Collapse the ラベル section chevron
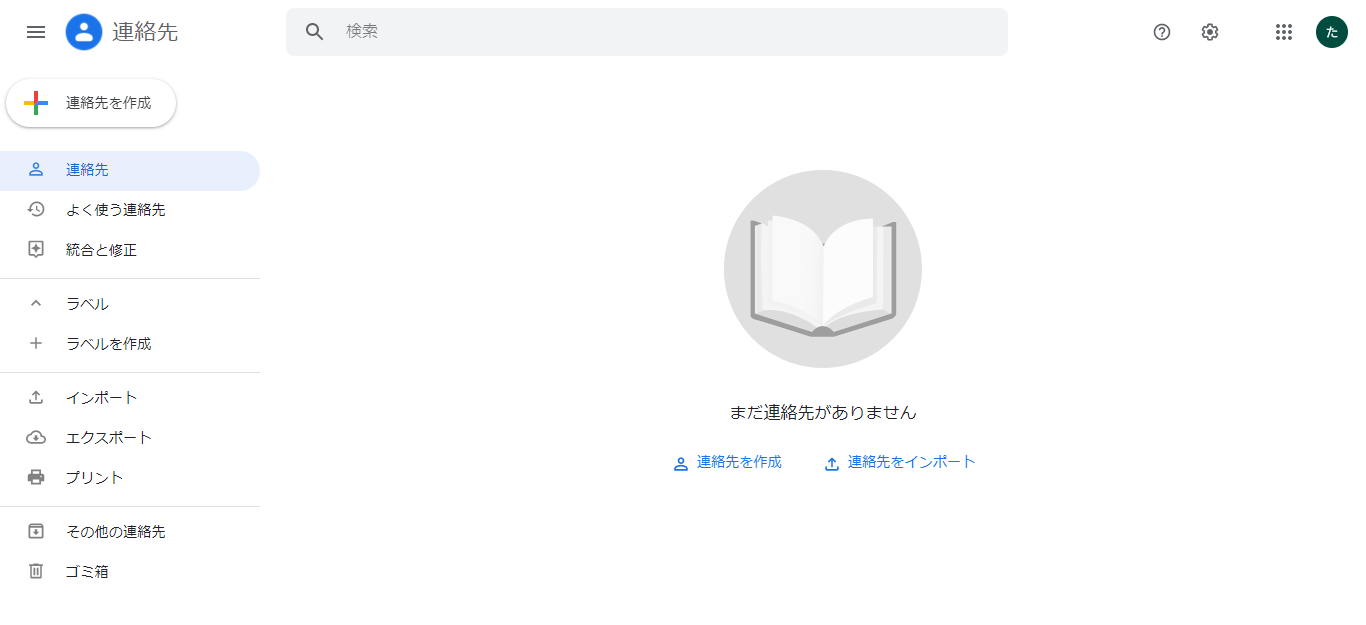 (x=36, y=304)
